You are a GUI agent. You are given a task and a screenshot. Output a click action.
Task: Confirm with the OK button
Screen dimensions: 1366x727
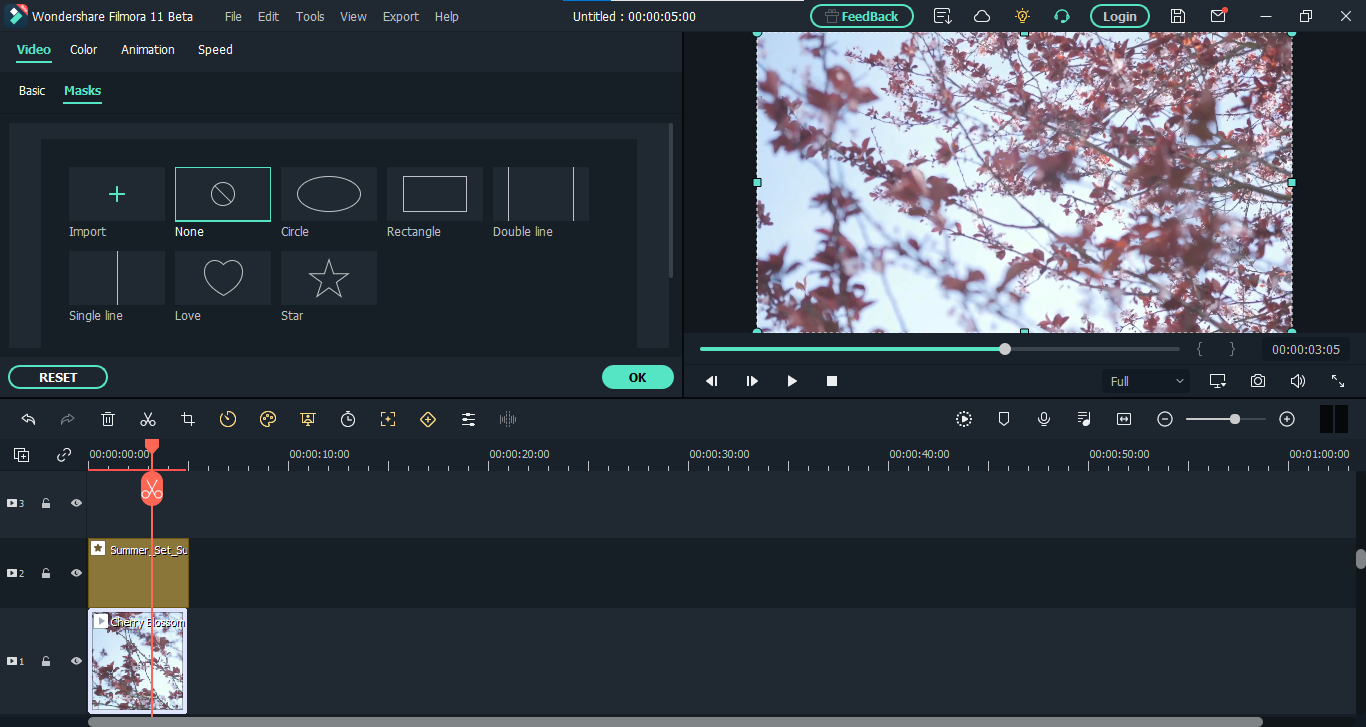(637, 377)
